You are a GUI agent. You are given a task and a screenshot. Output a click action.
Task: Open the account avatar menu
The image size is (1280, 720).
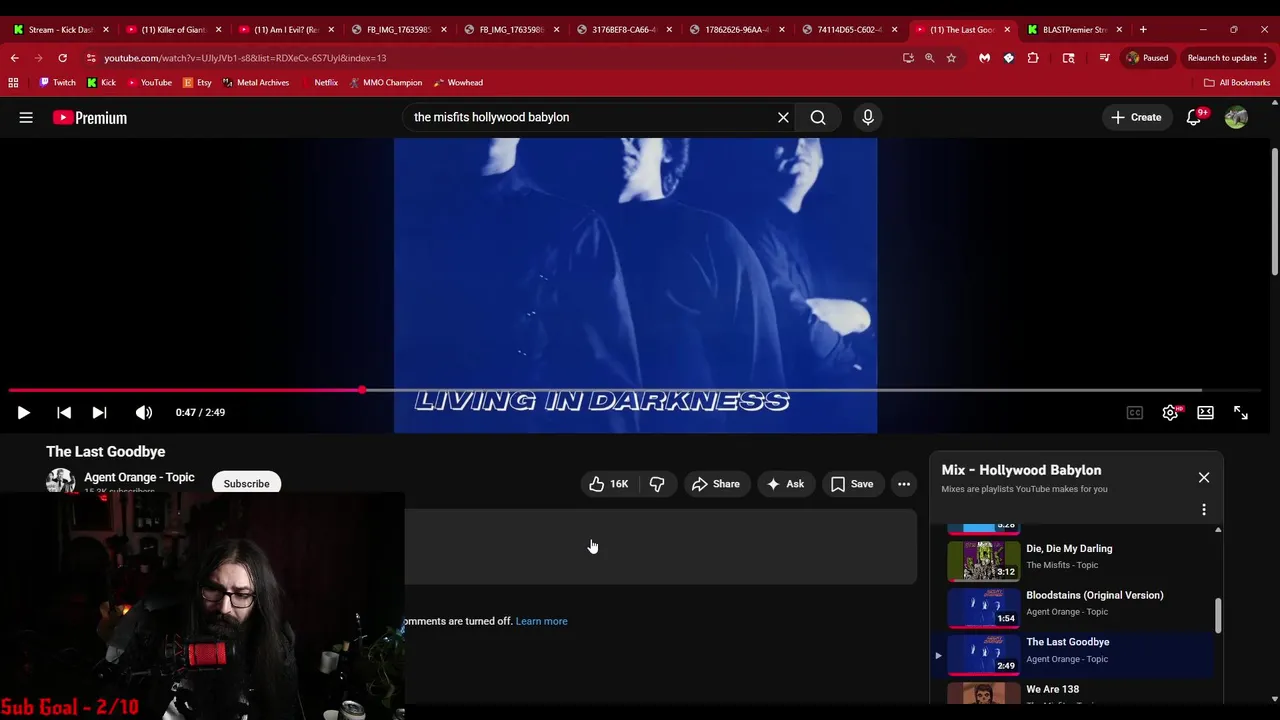[x=1236, y=118]
